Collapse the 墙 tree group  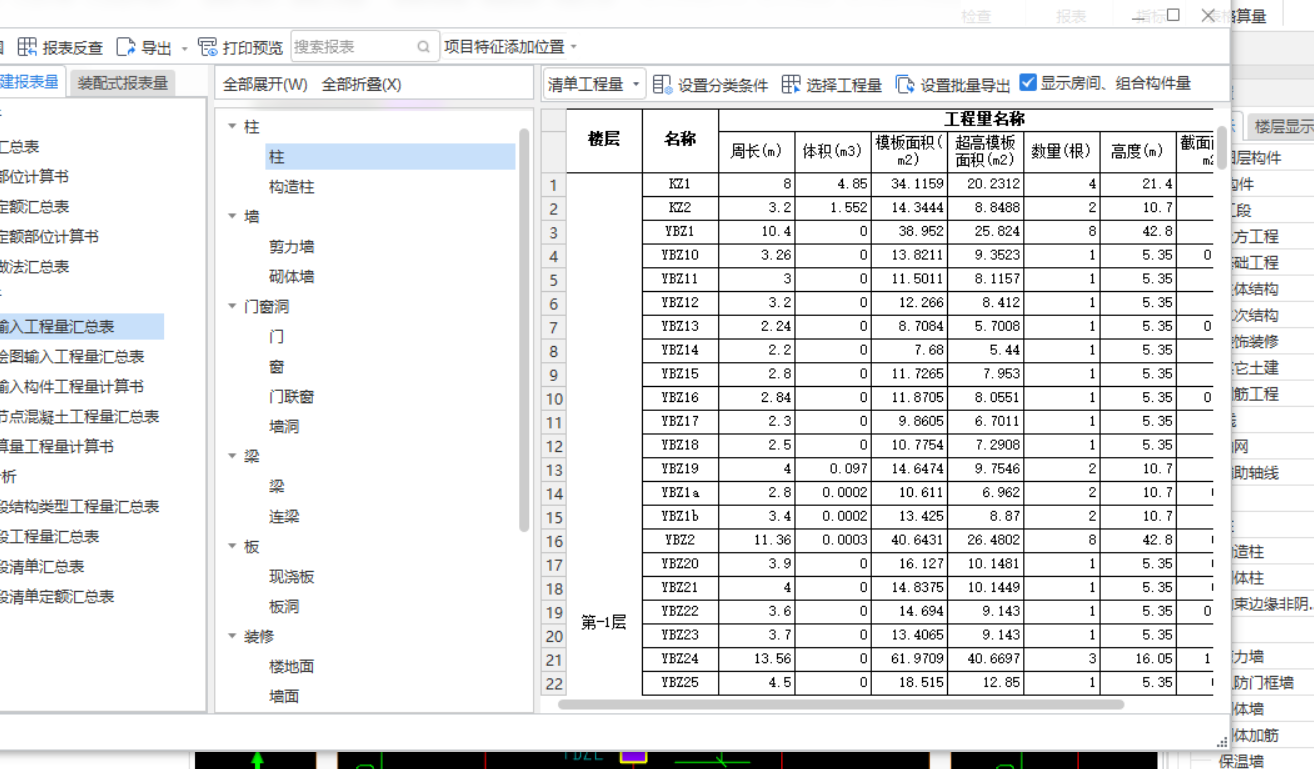(x=232, y=216)
